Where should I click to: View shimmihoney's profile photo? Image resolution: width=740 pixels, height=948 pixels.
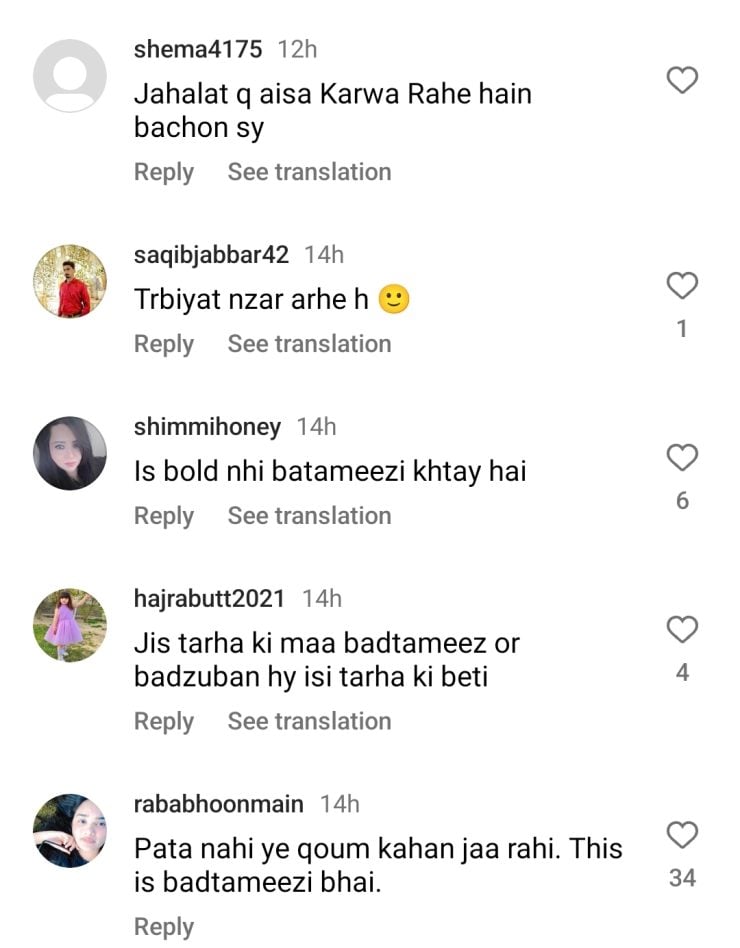click(x=70, y=453)
